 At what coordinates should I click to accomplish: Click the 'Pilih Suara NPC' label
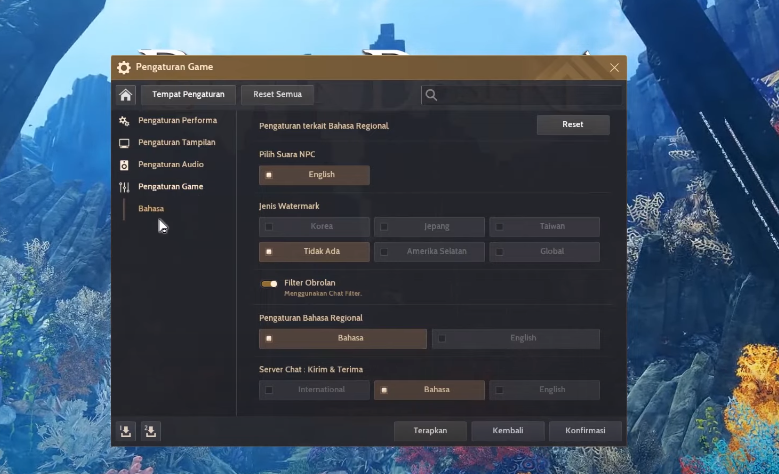[x=287, y=155]
